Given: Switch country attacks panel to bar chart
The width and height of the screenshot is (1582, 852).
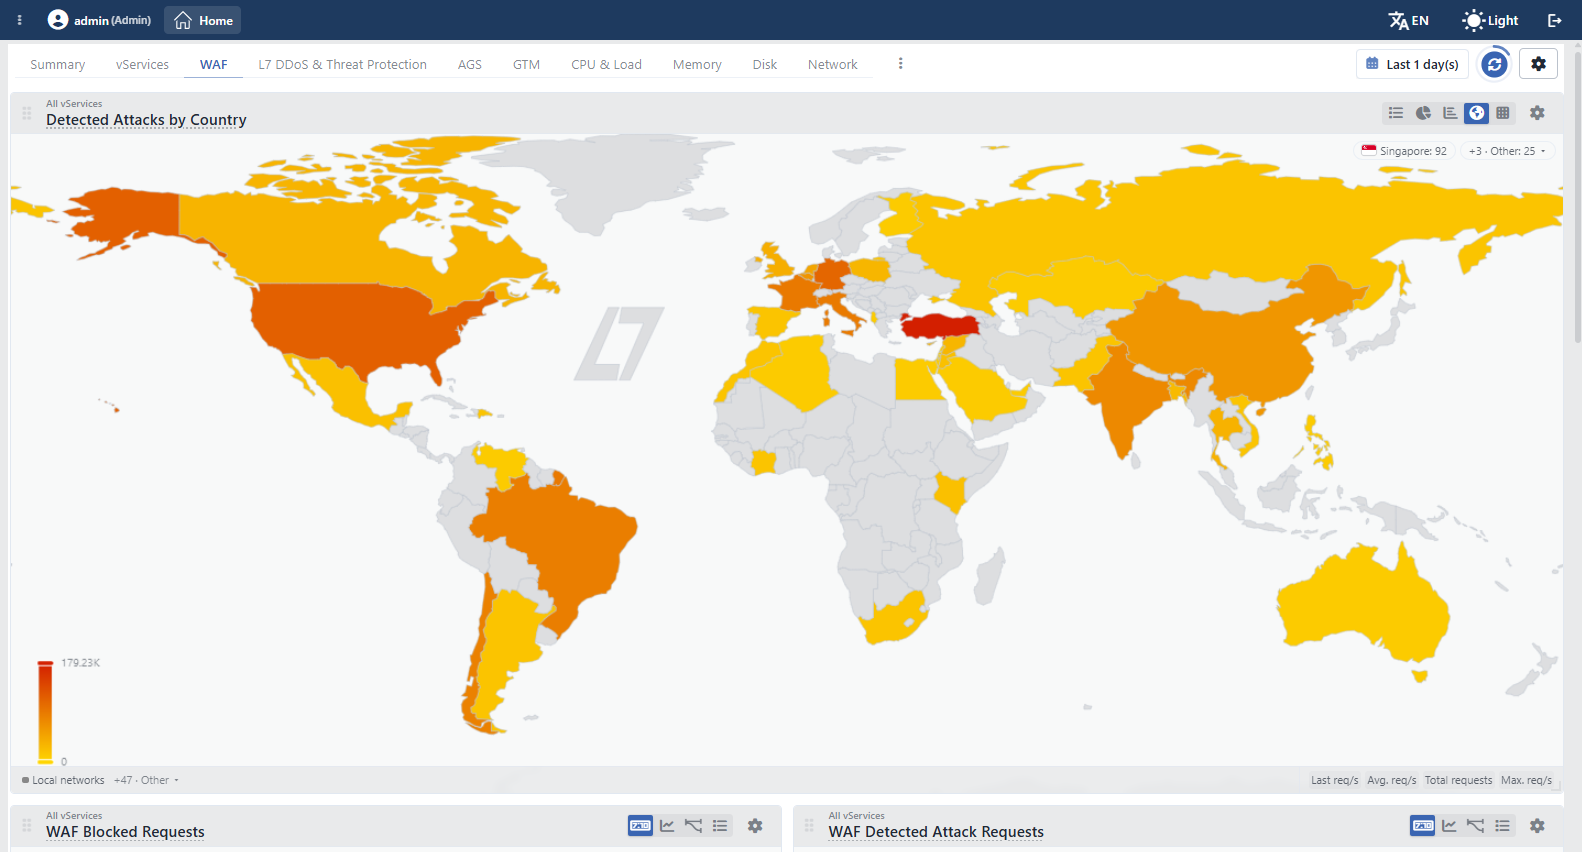Looking at the screenshot, I should [1450, 113].
